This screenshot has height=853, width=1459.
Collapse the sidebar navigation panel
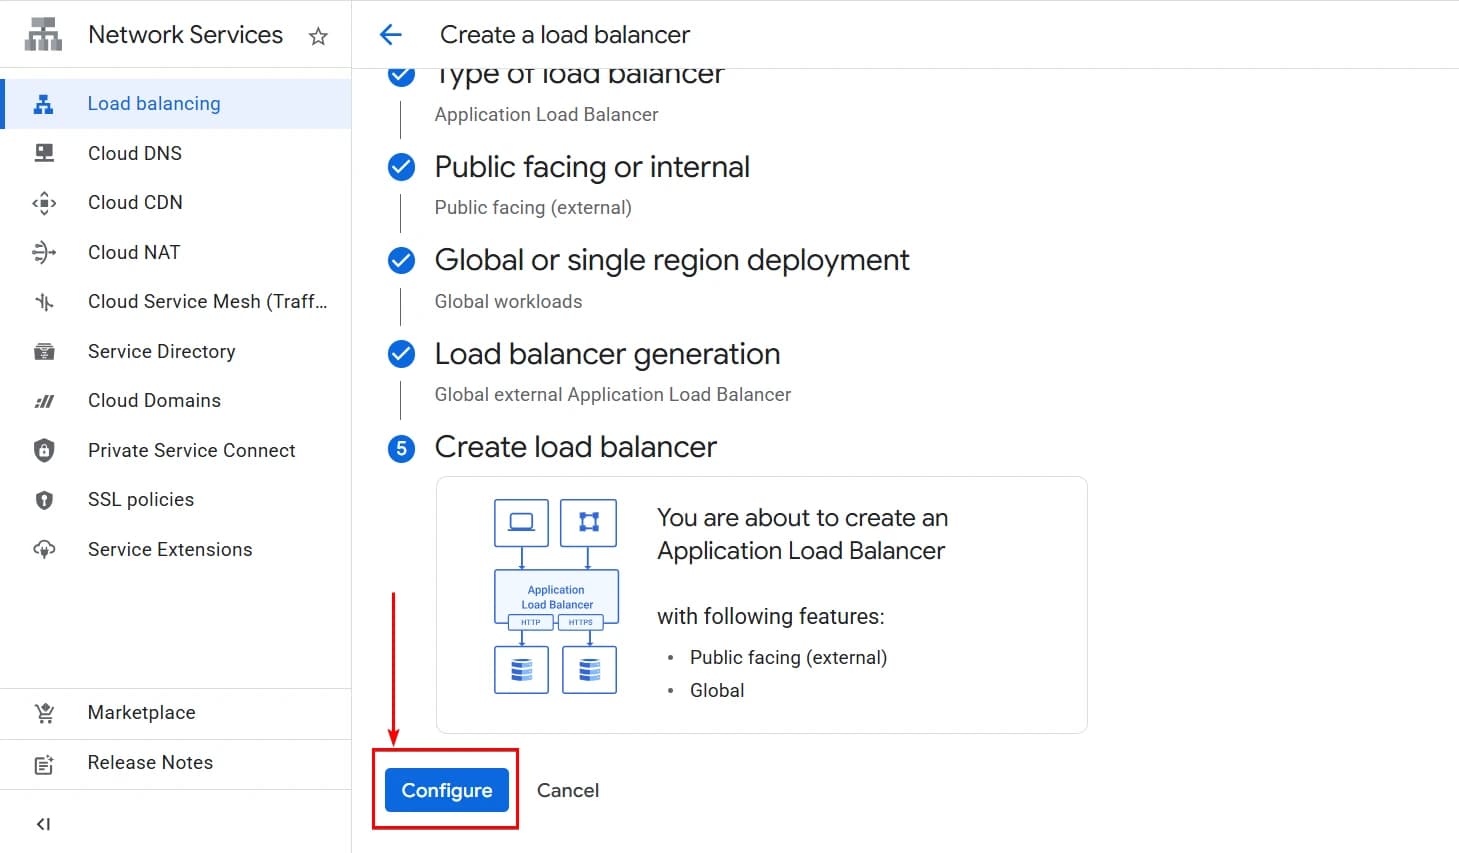point(43,824)
